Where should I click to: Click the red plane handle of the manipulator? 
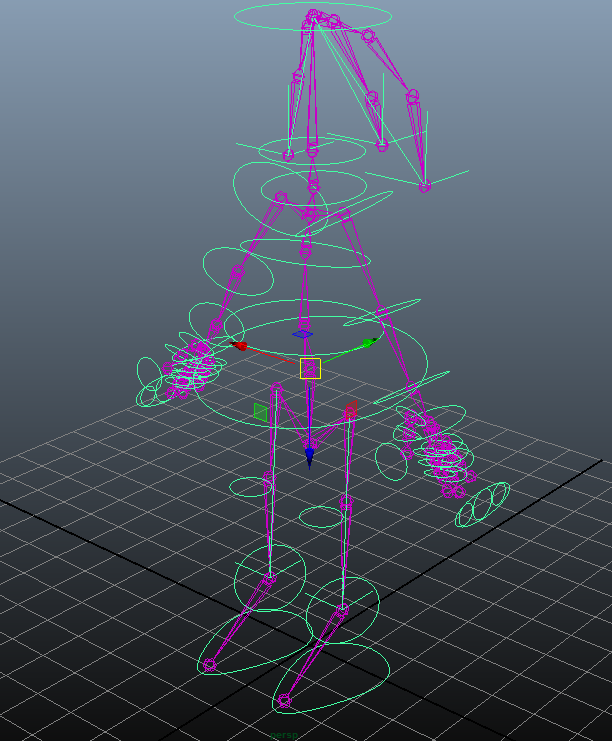tap(351, 410)
